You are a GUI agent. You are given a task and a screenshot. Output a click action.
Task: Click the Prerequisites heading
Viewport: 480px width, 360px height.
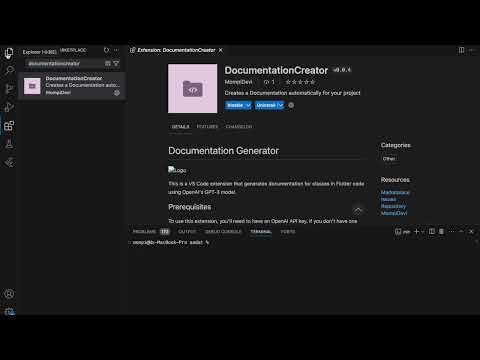(x=190, y=207)
